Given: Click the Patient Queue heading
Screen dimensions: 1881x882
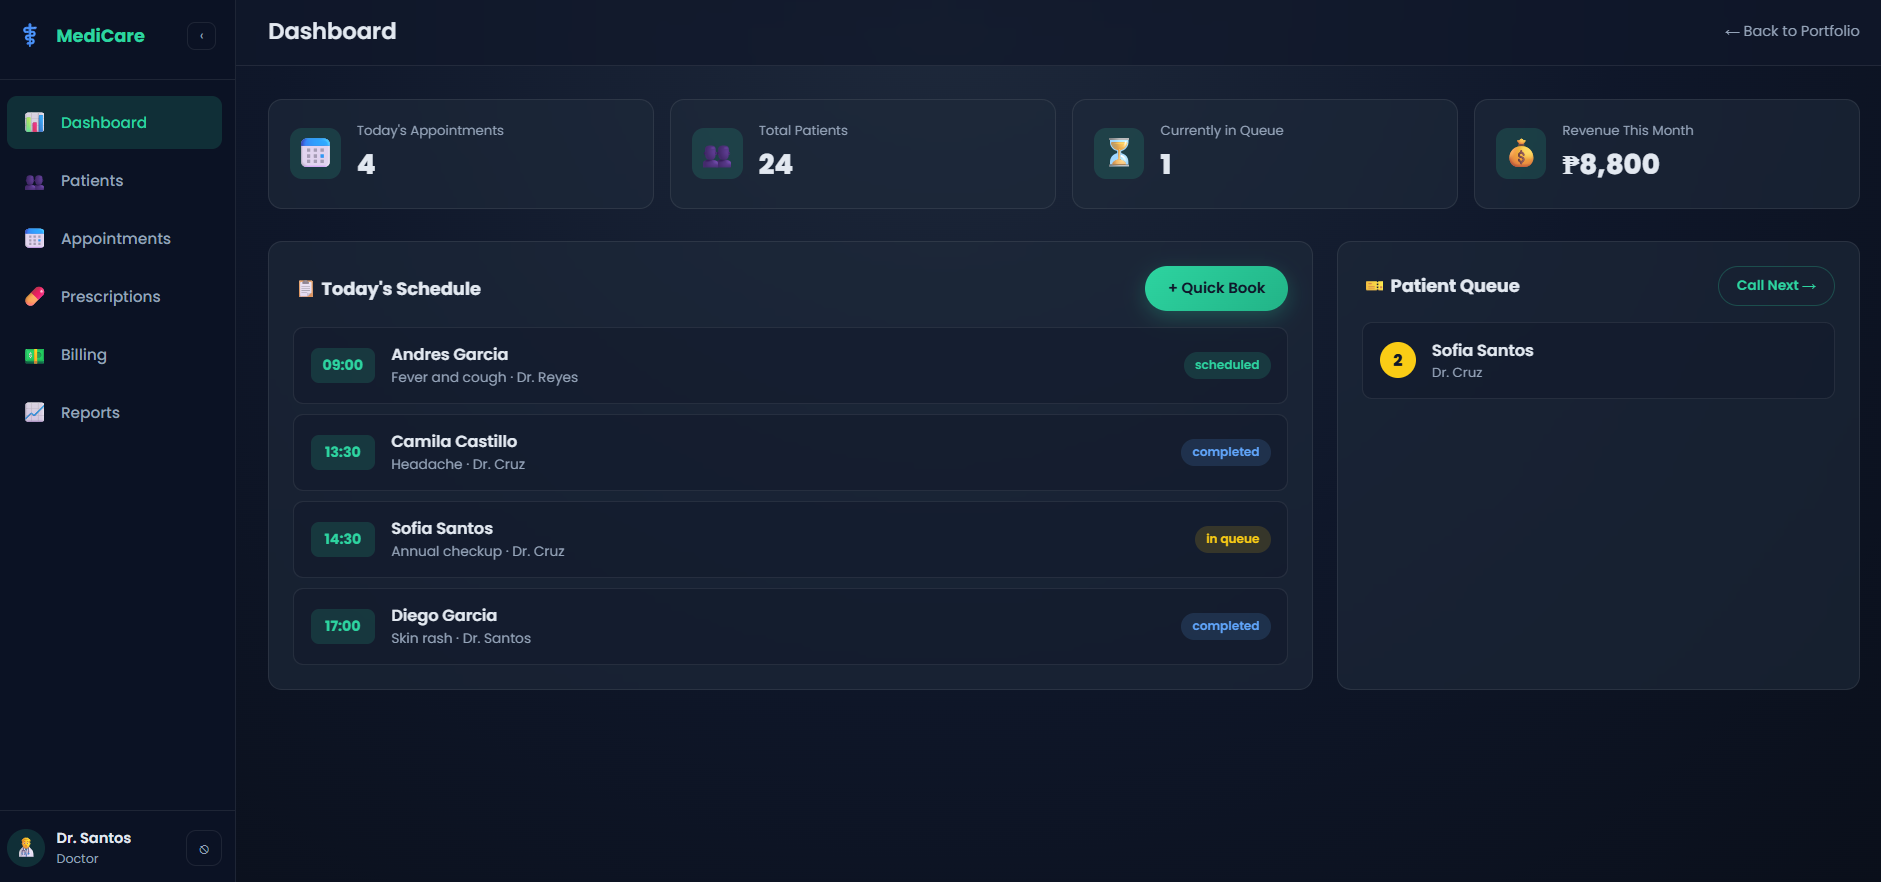Looking at the screenshot, I should (1455, 286).
